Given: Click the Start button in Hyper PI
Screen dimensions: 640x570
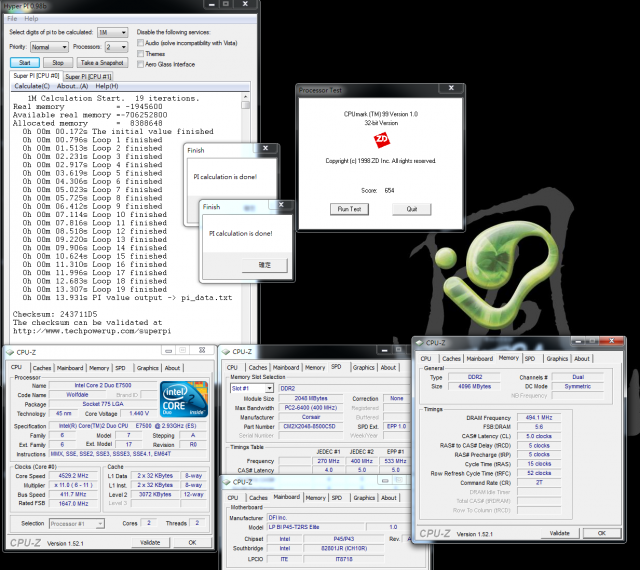Looking at the screenshot, I should click(25, 62).
